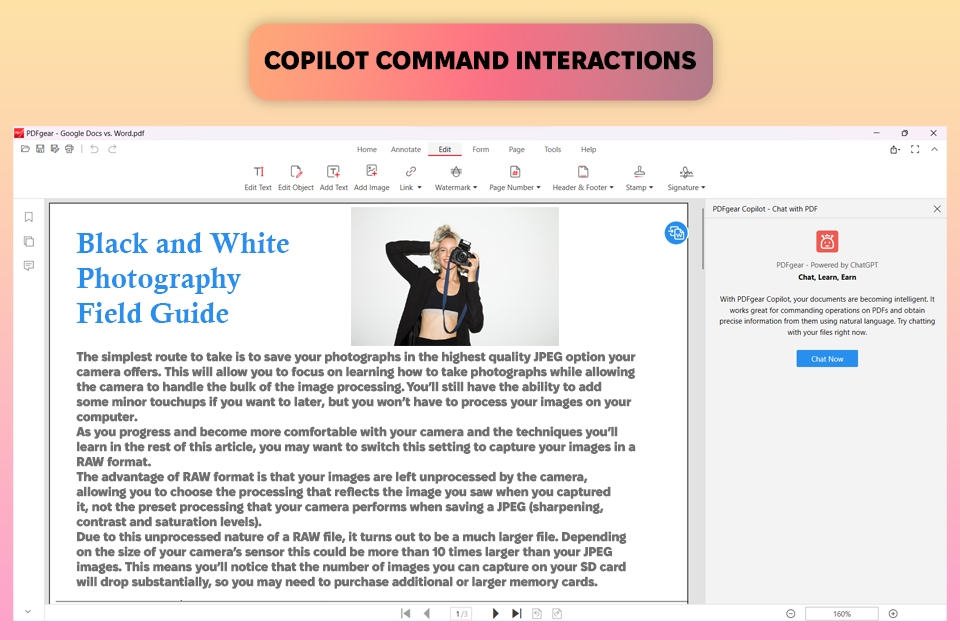Viewport: 960px width, 640px height.
Task: Choose the Add Text tool
Action: pyautogui.click(x=334, y=178)
